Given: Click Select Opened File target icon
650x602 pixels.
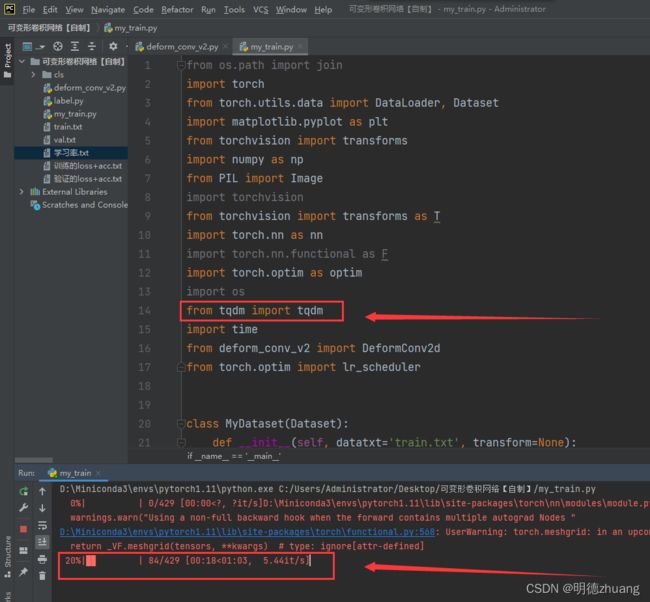Looking at the screenshot, I should [58, 46].
